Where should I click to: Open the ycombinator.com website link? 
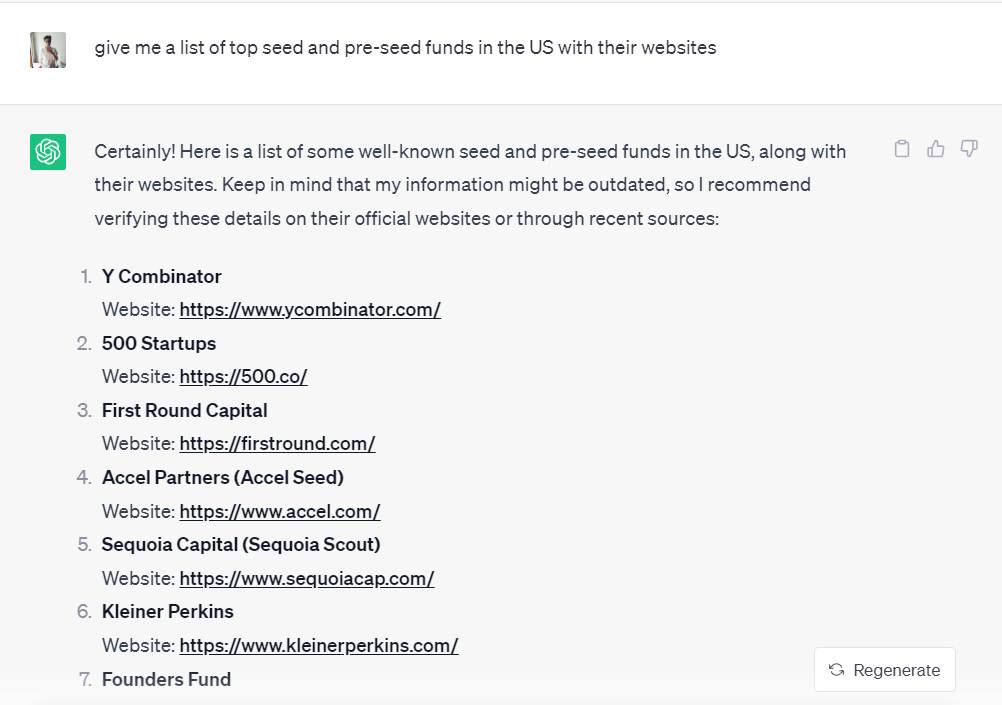310,310
